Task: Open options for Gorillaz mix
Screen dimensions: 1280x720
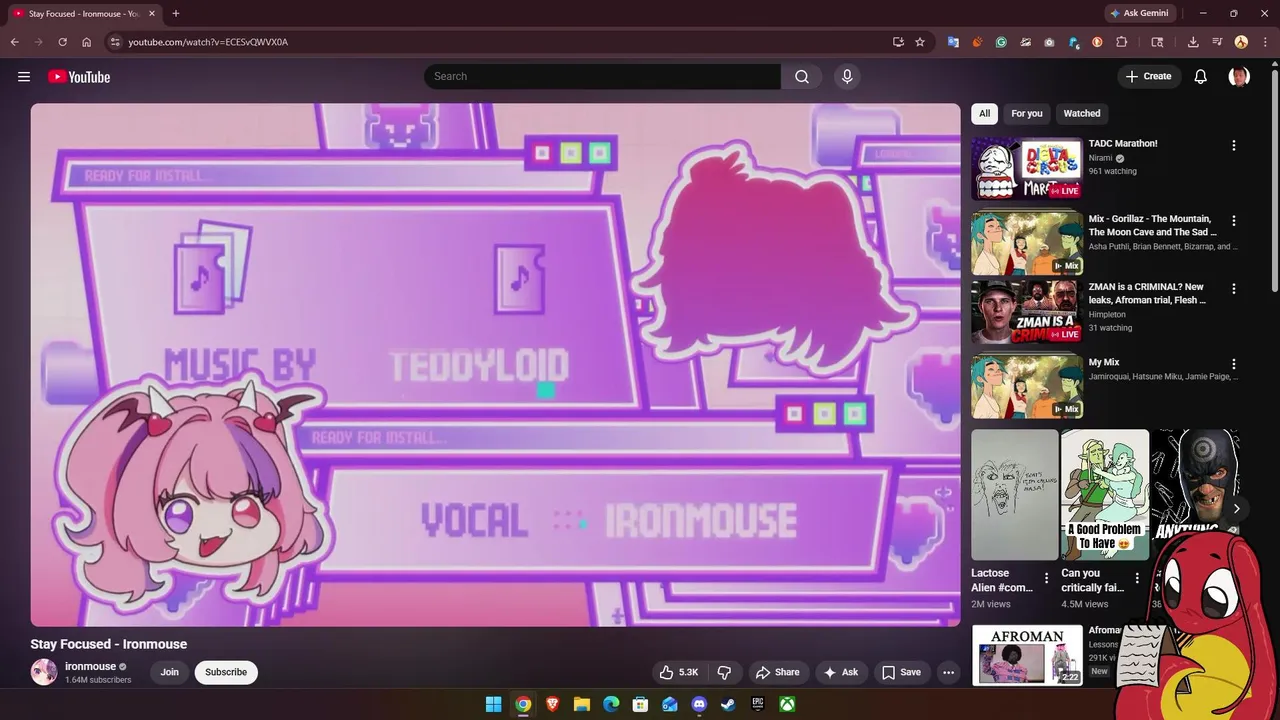Action: tap(1233, 220)
